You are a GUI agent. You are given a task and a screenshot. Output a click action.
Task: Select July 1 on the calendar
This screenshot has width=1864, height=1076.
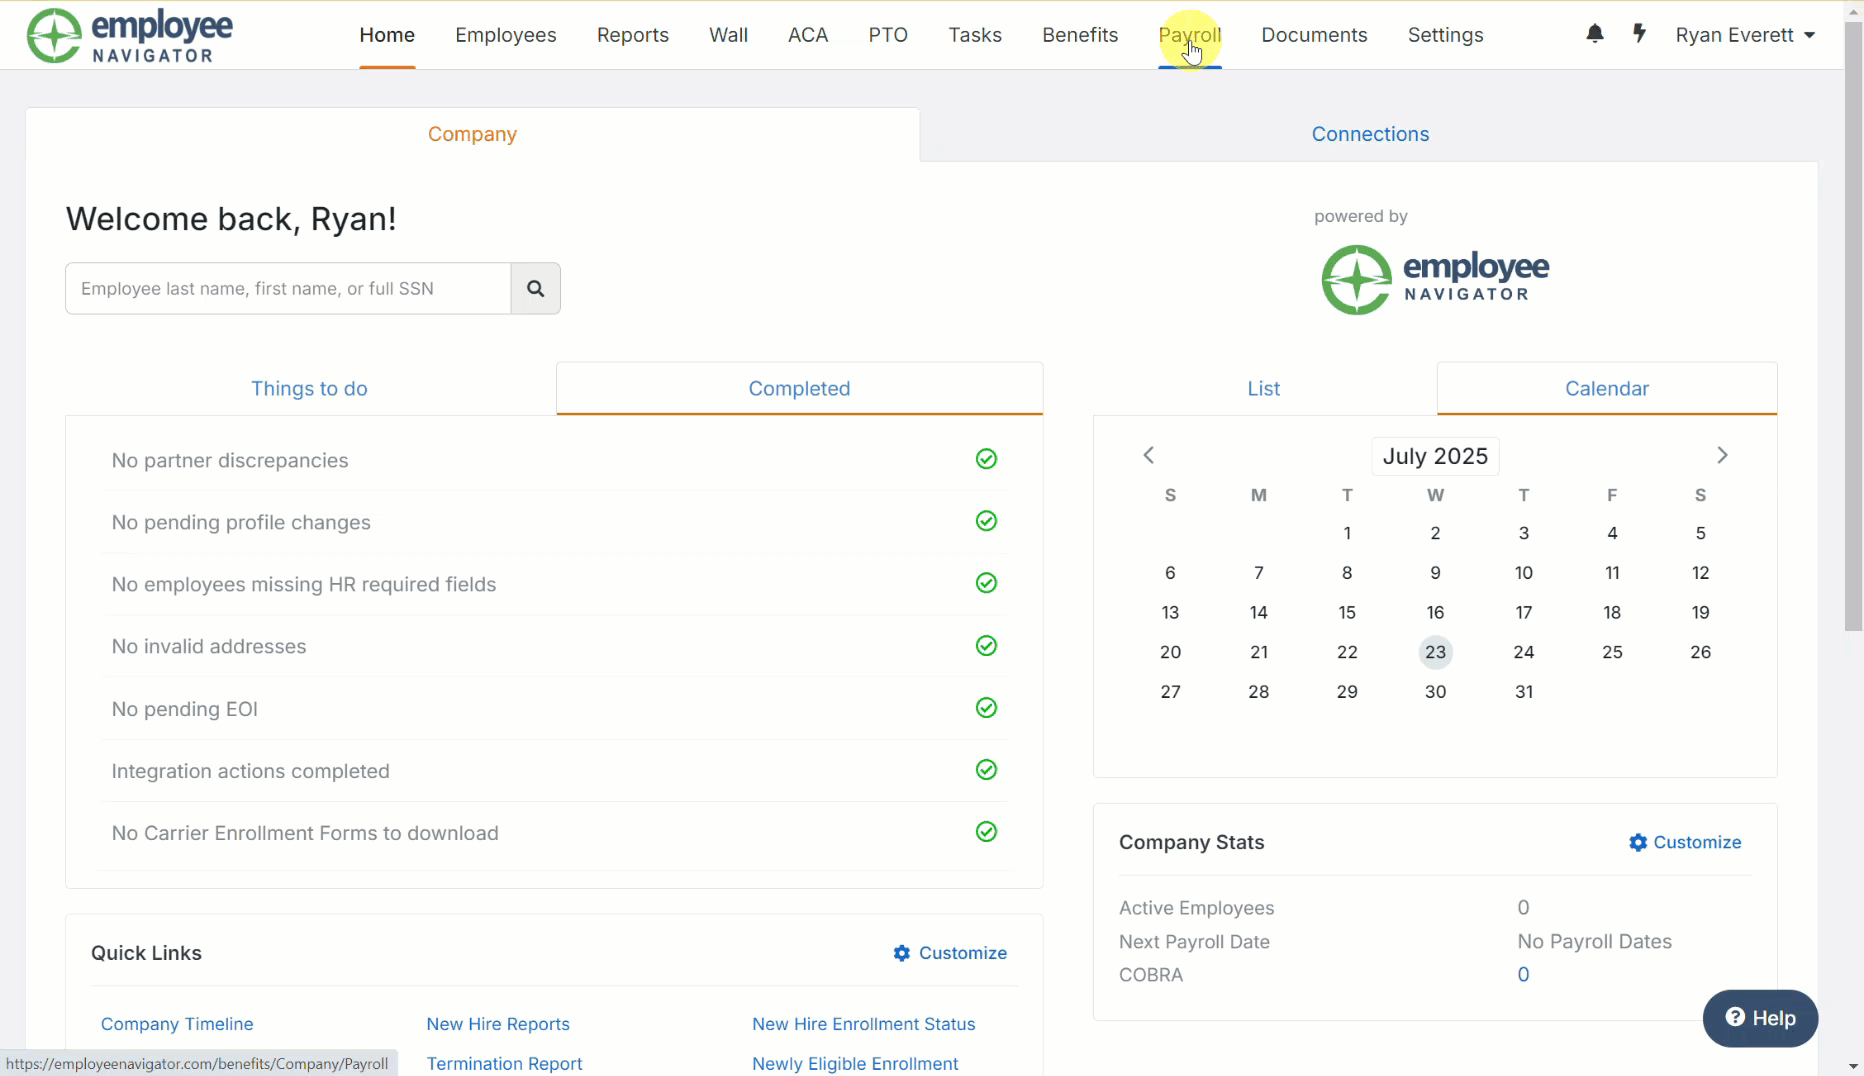tap(1347, 533)
